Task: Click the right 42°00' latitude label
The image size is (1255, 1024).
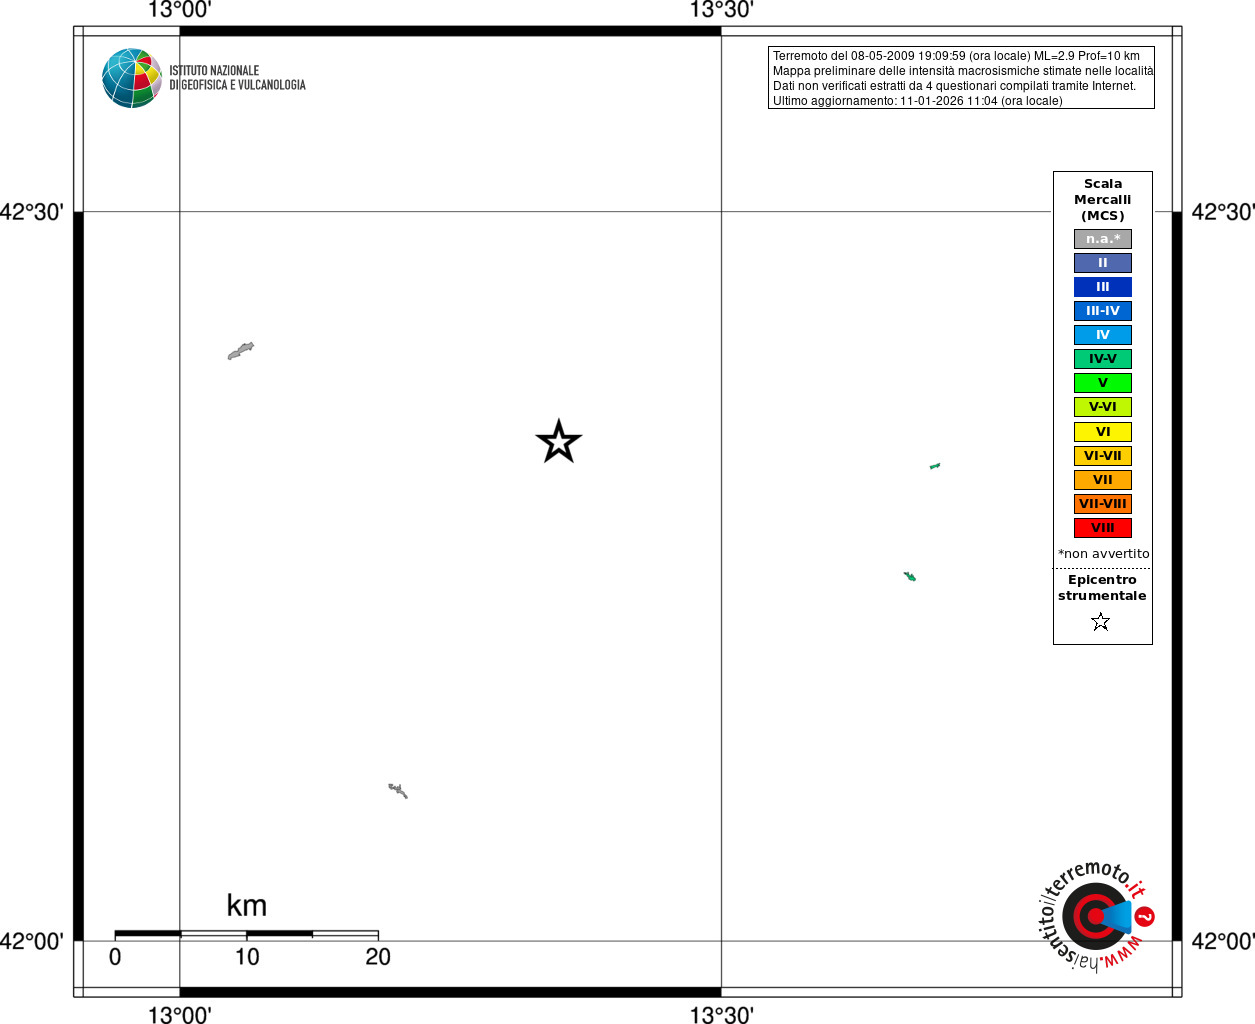Action: 1223,941
